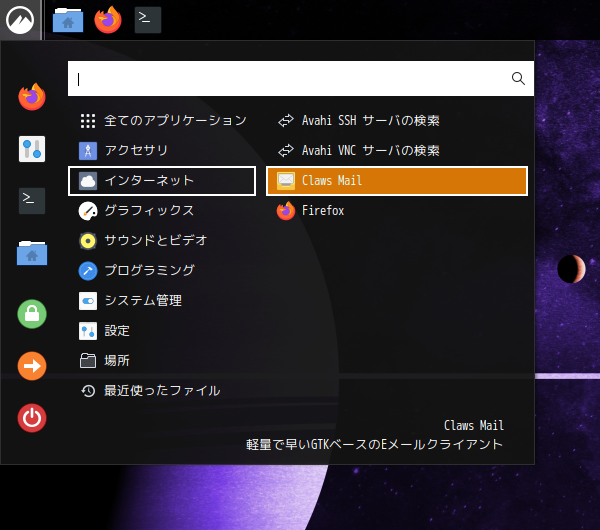Screen dimensions: 600x530
Task: Open the Whisker menu mountain logo button
Action: click(x=20, y=20)
